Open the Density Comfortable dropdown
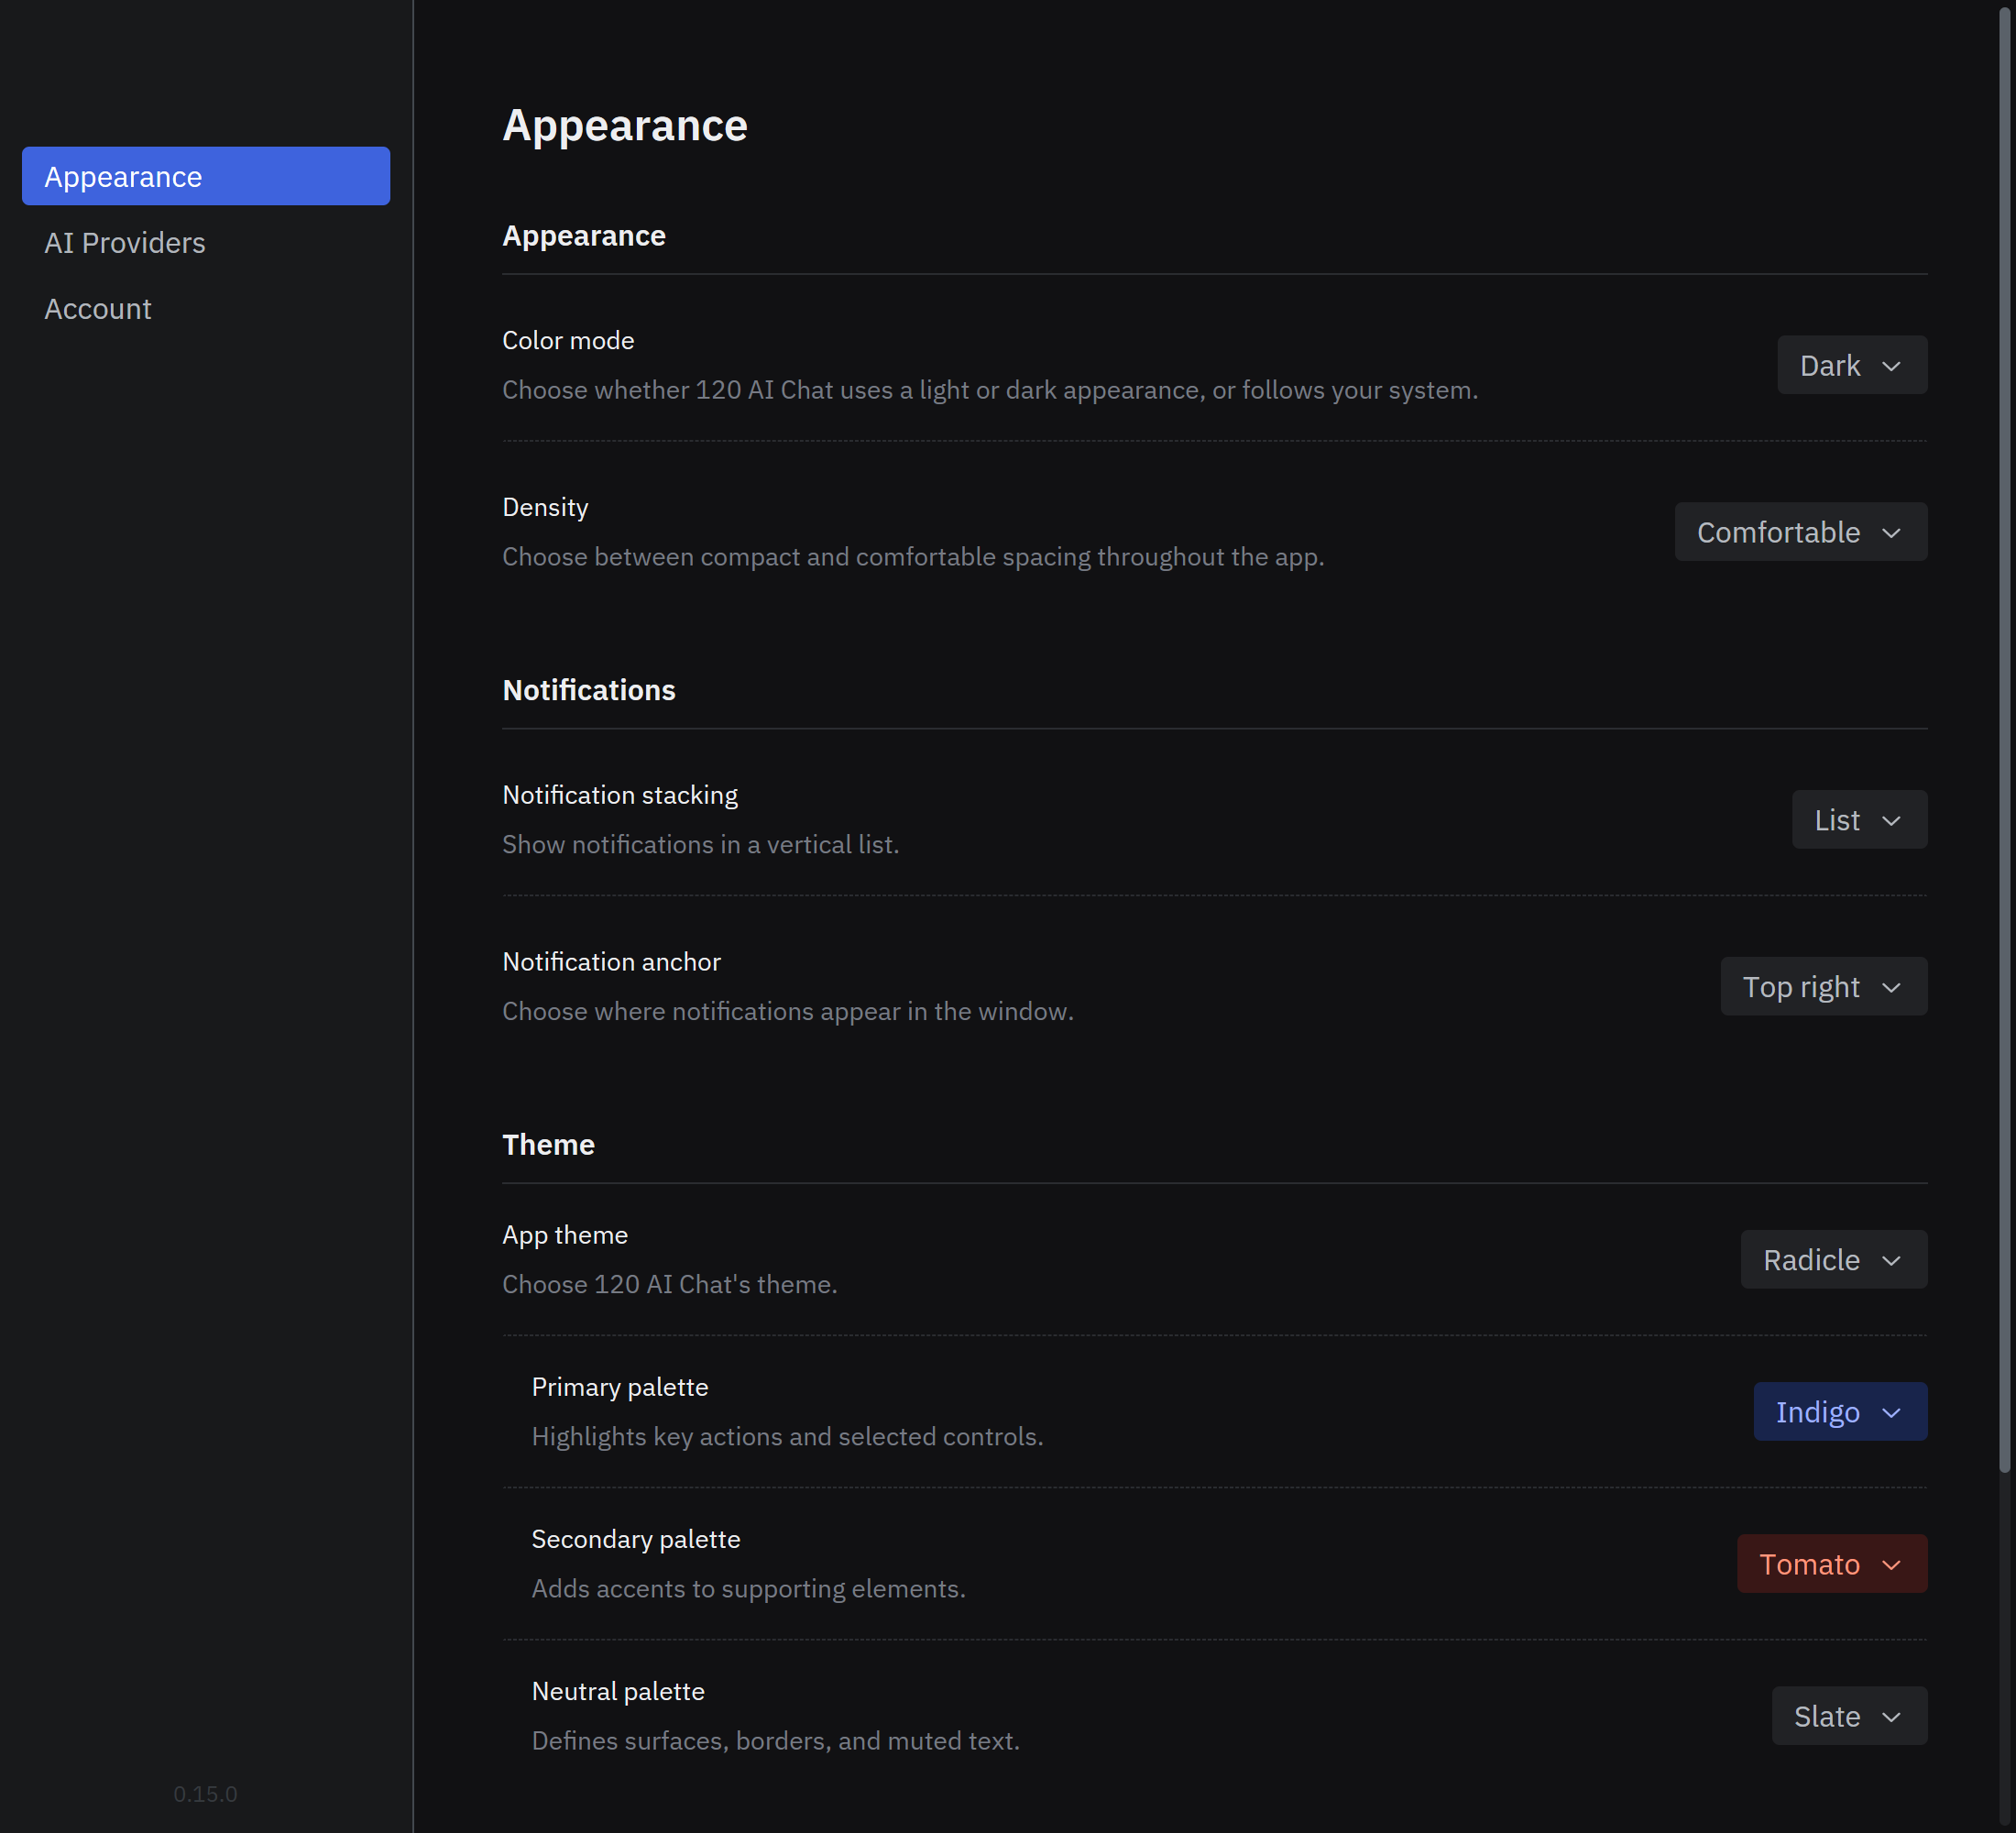This screenshot has height=1833, width=2016. [1800, 532]
